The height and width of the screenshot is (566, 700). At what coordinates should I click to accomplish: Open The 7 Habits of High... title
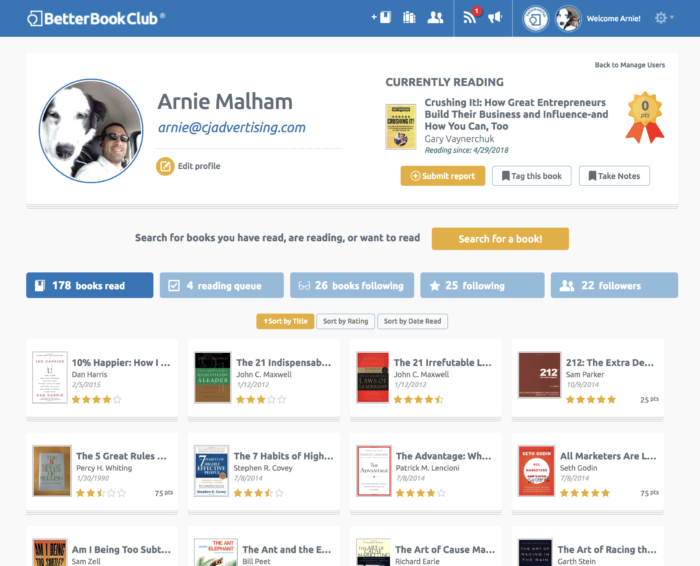tap(283, 456)
